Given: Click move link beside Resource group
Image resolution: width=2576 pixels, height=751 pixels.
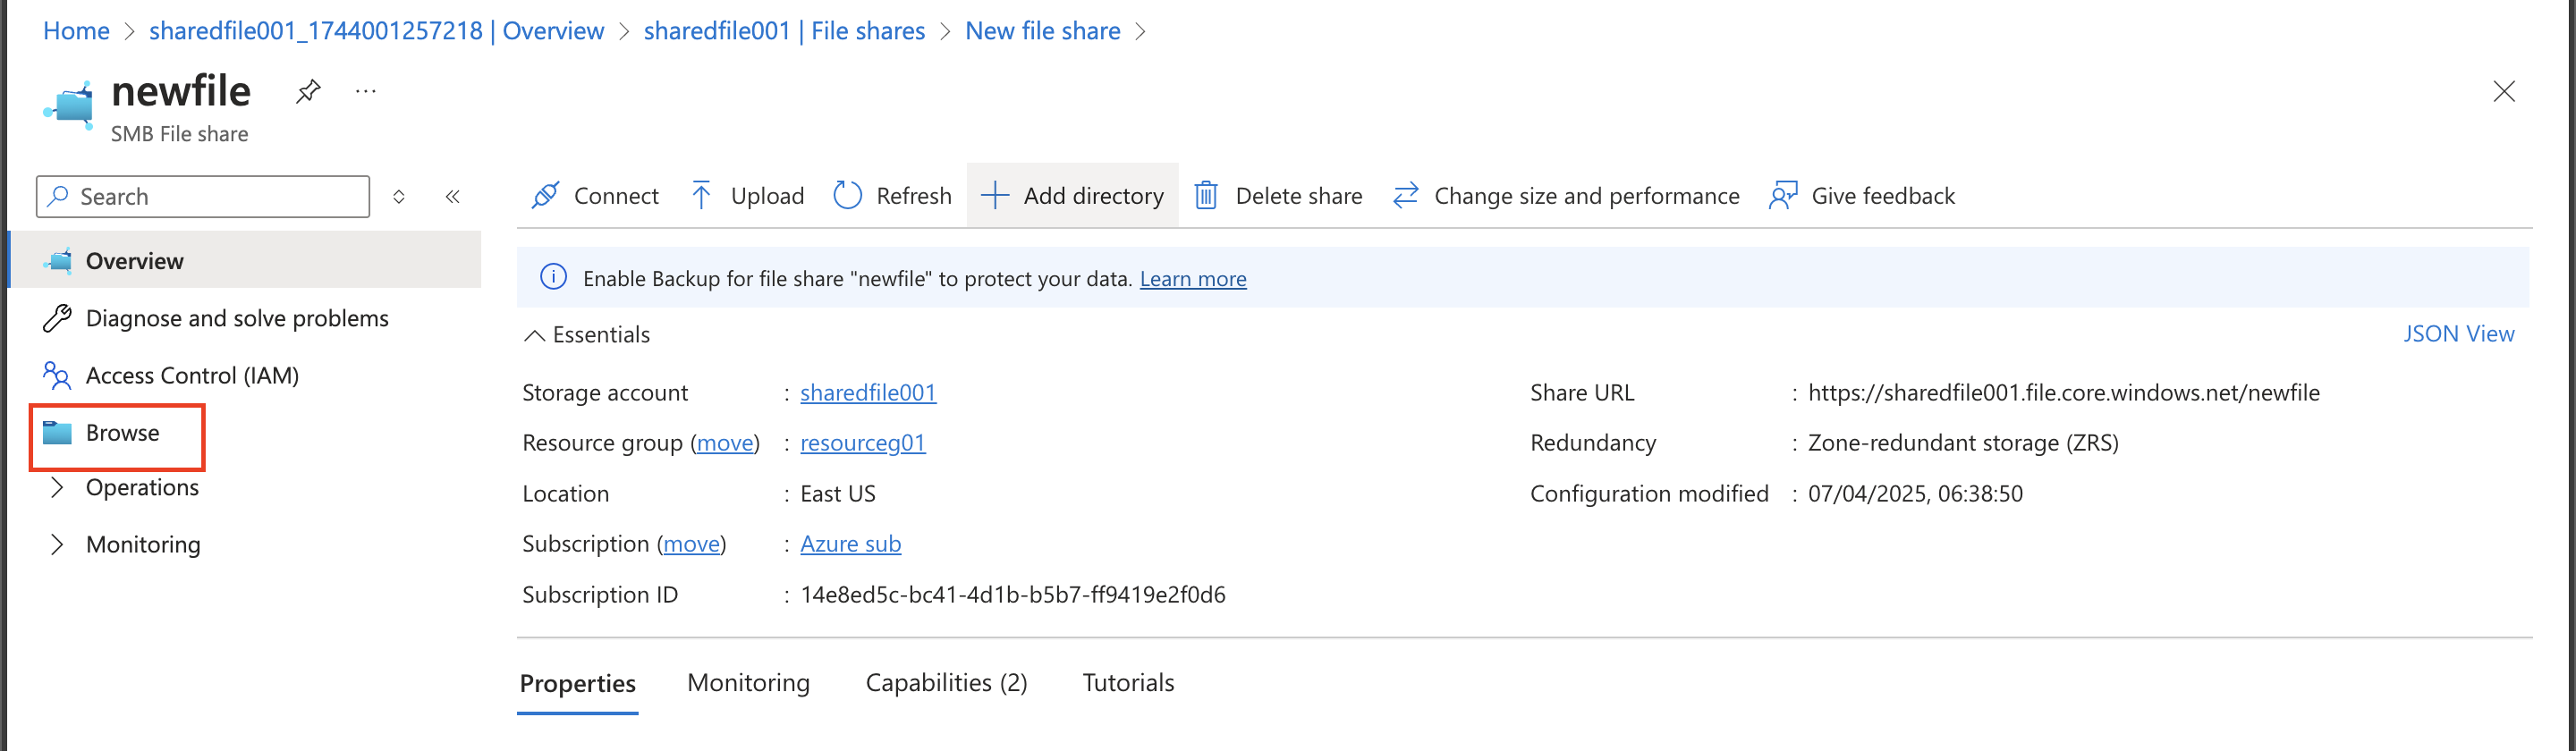Looking at the screenshot, I should coord(725,442).
